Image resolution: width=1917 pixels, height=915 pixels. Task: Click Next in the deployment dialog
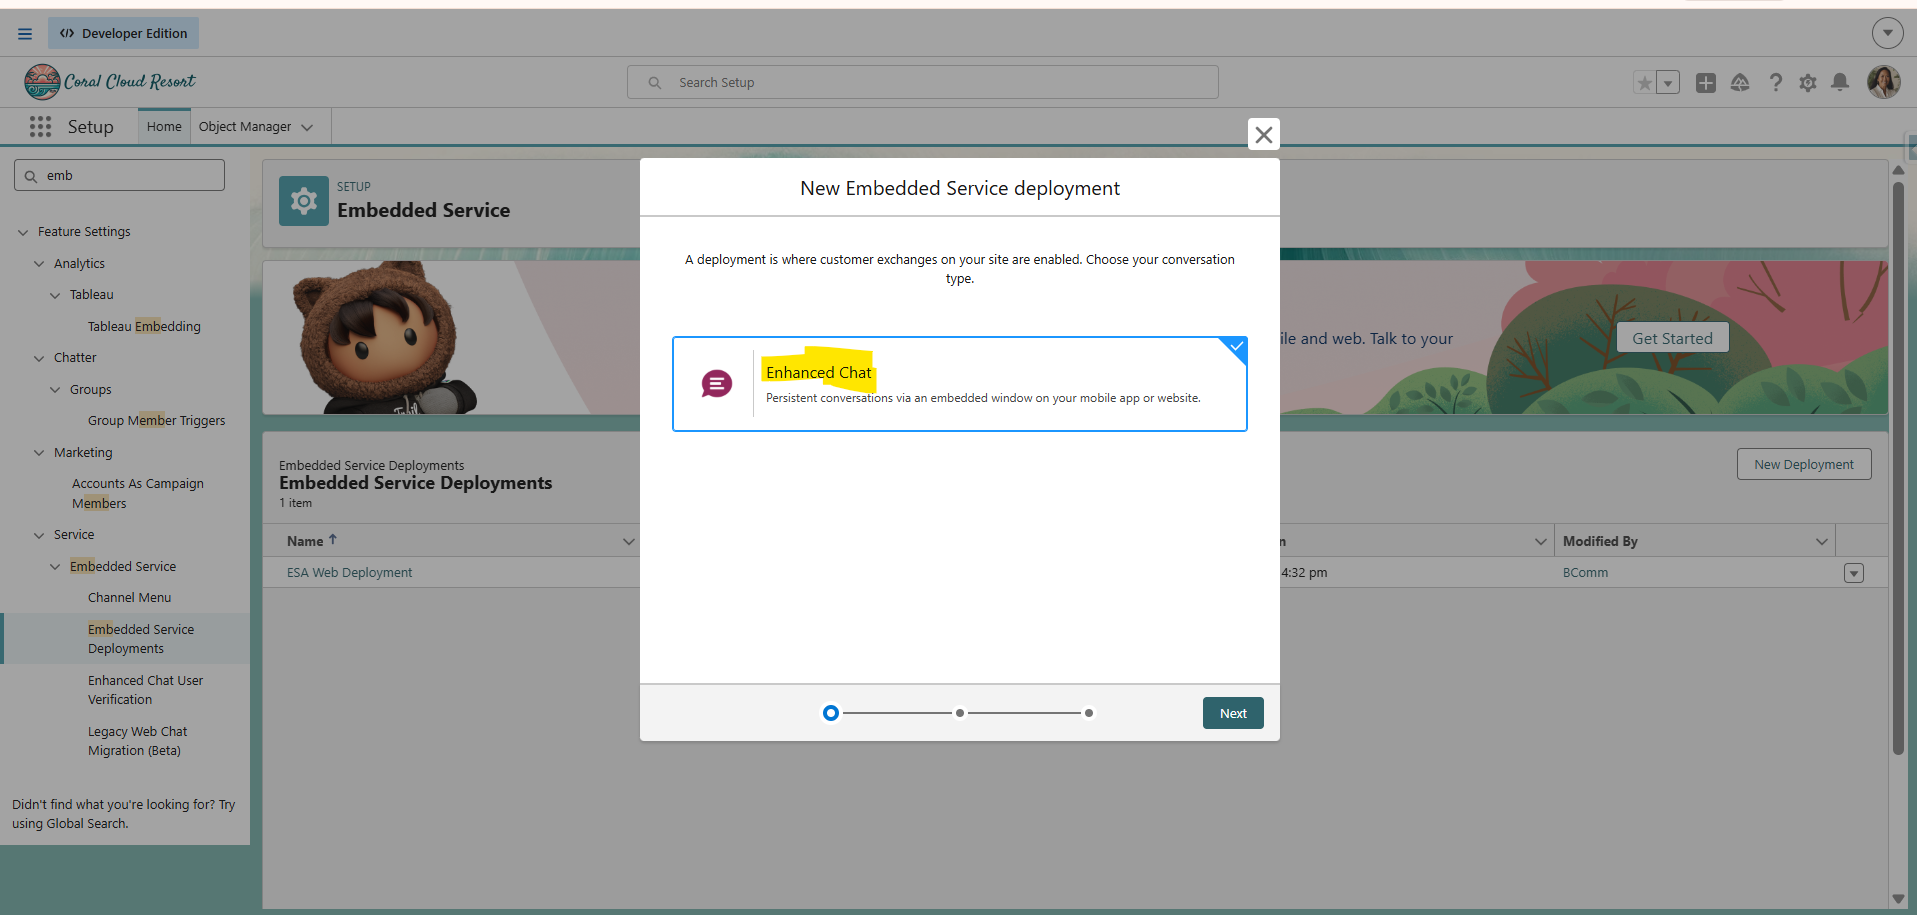(x=1233, y=713)
